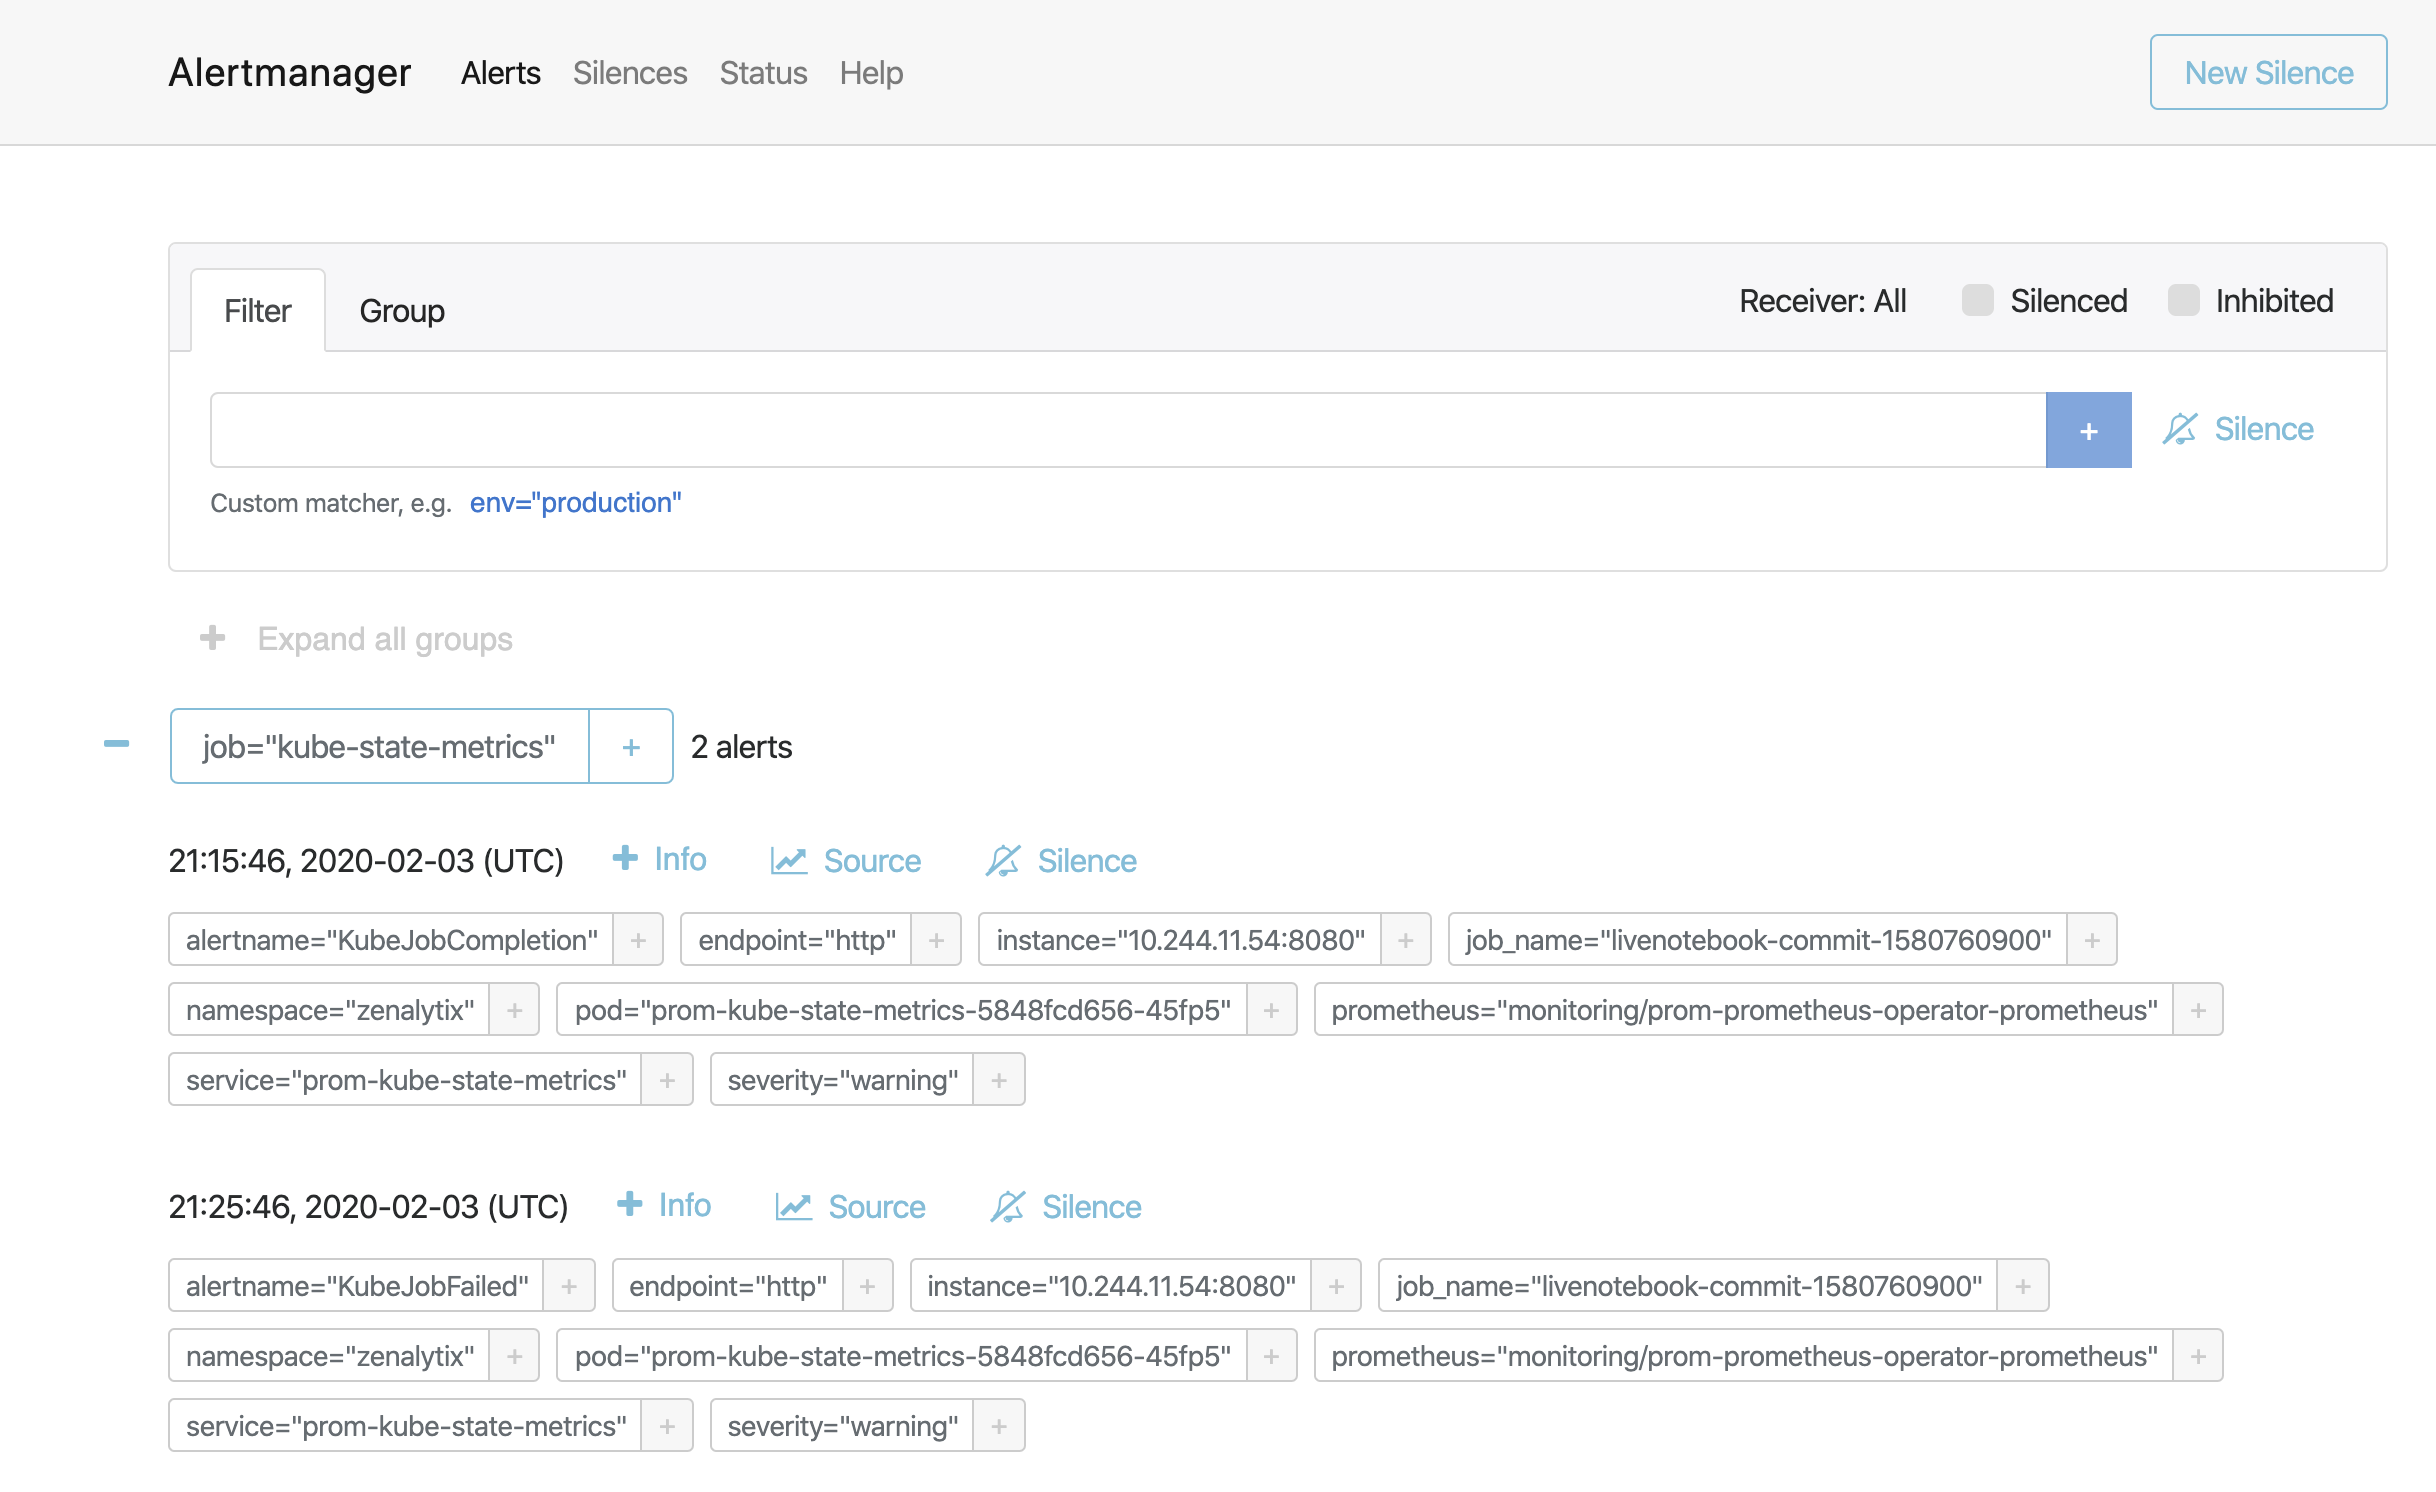The height and width of the screenshot is (1492, 2436).
Task: Toggle the Inhibited filter on
Action: click(x=2180, y=299)
